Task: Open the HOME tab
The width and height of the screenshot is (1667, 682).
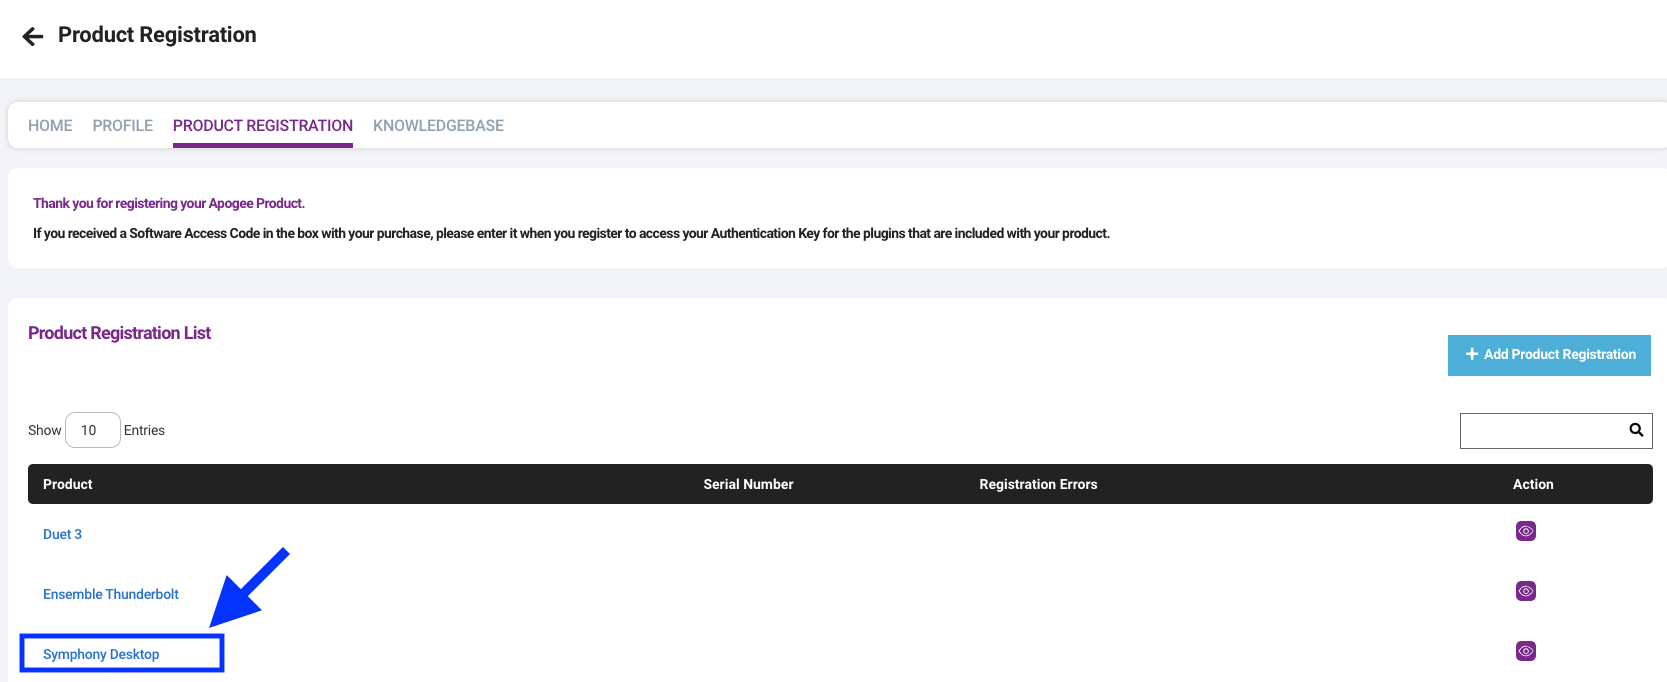Action: [50, 126]
